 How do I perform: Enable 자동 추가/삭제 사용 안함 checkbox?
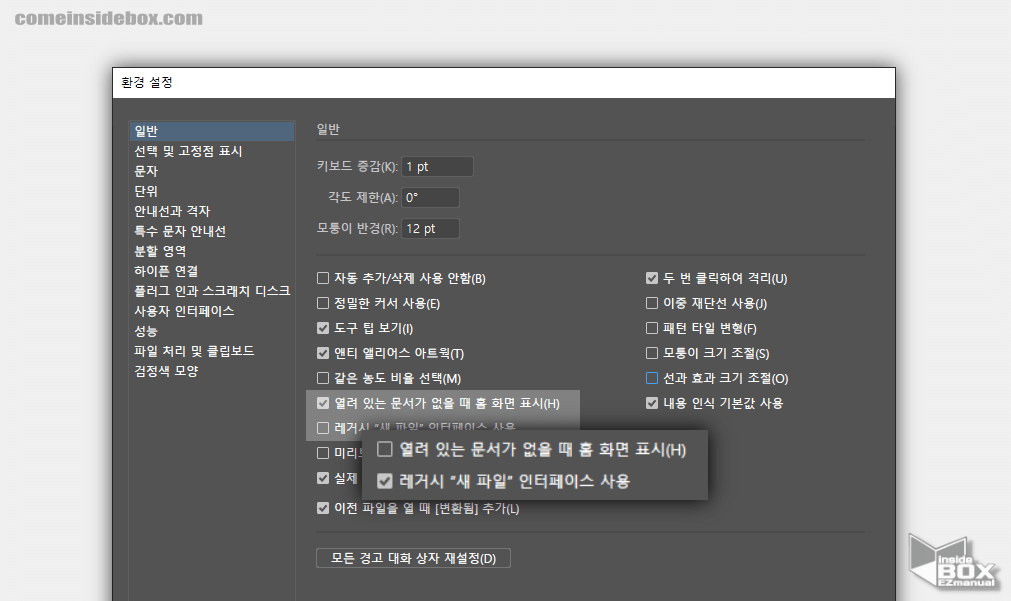point(323,279)
